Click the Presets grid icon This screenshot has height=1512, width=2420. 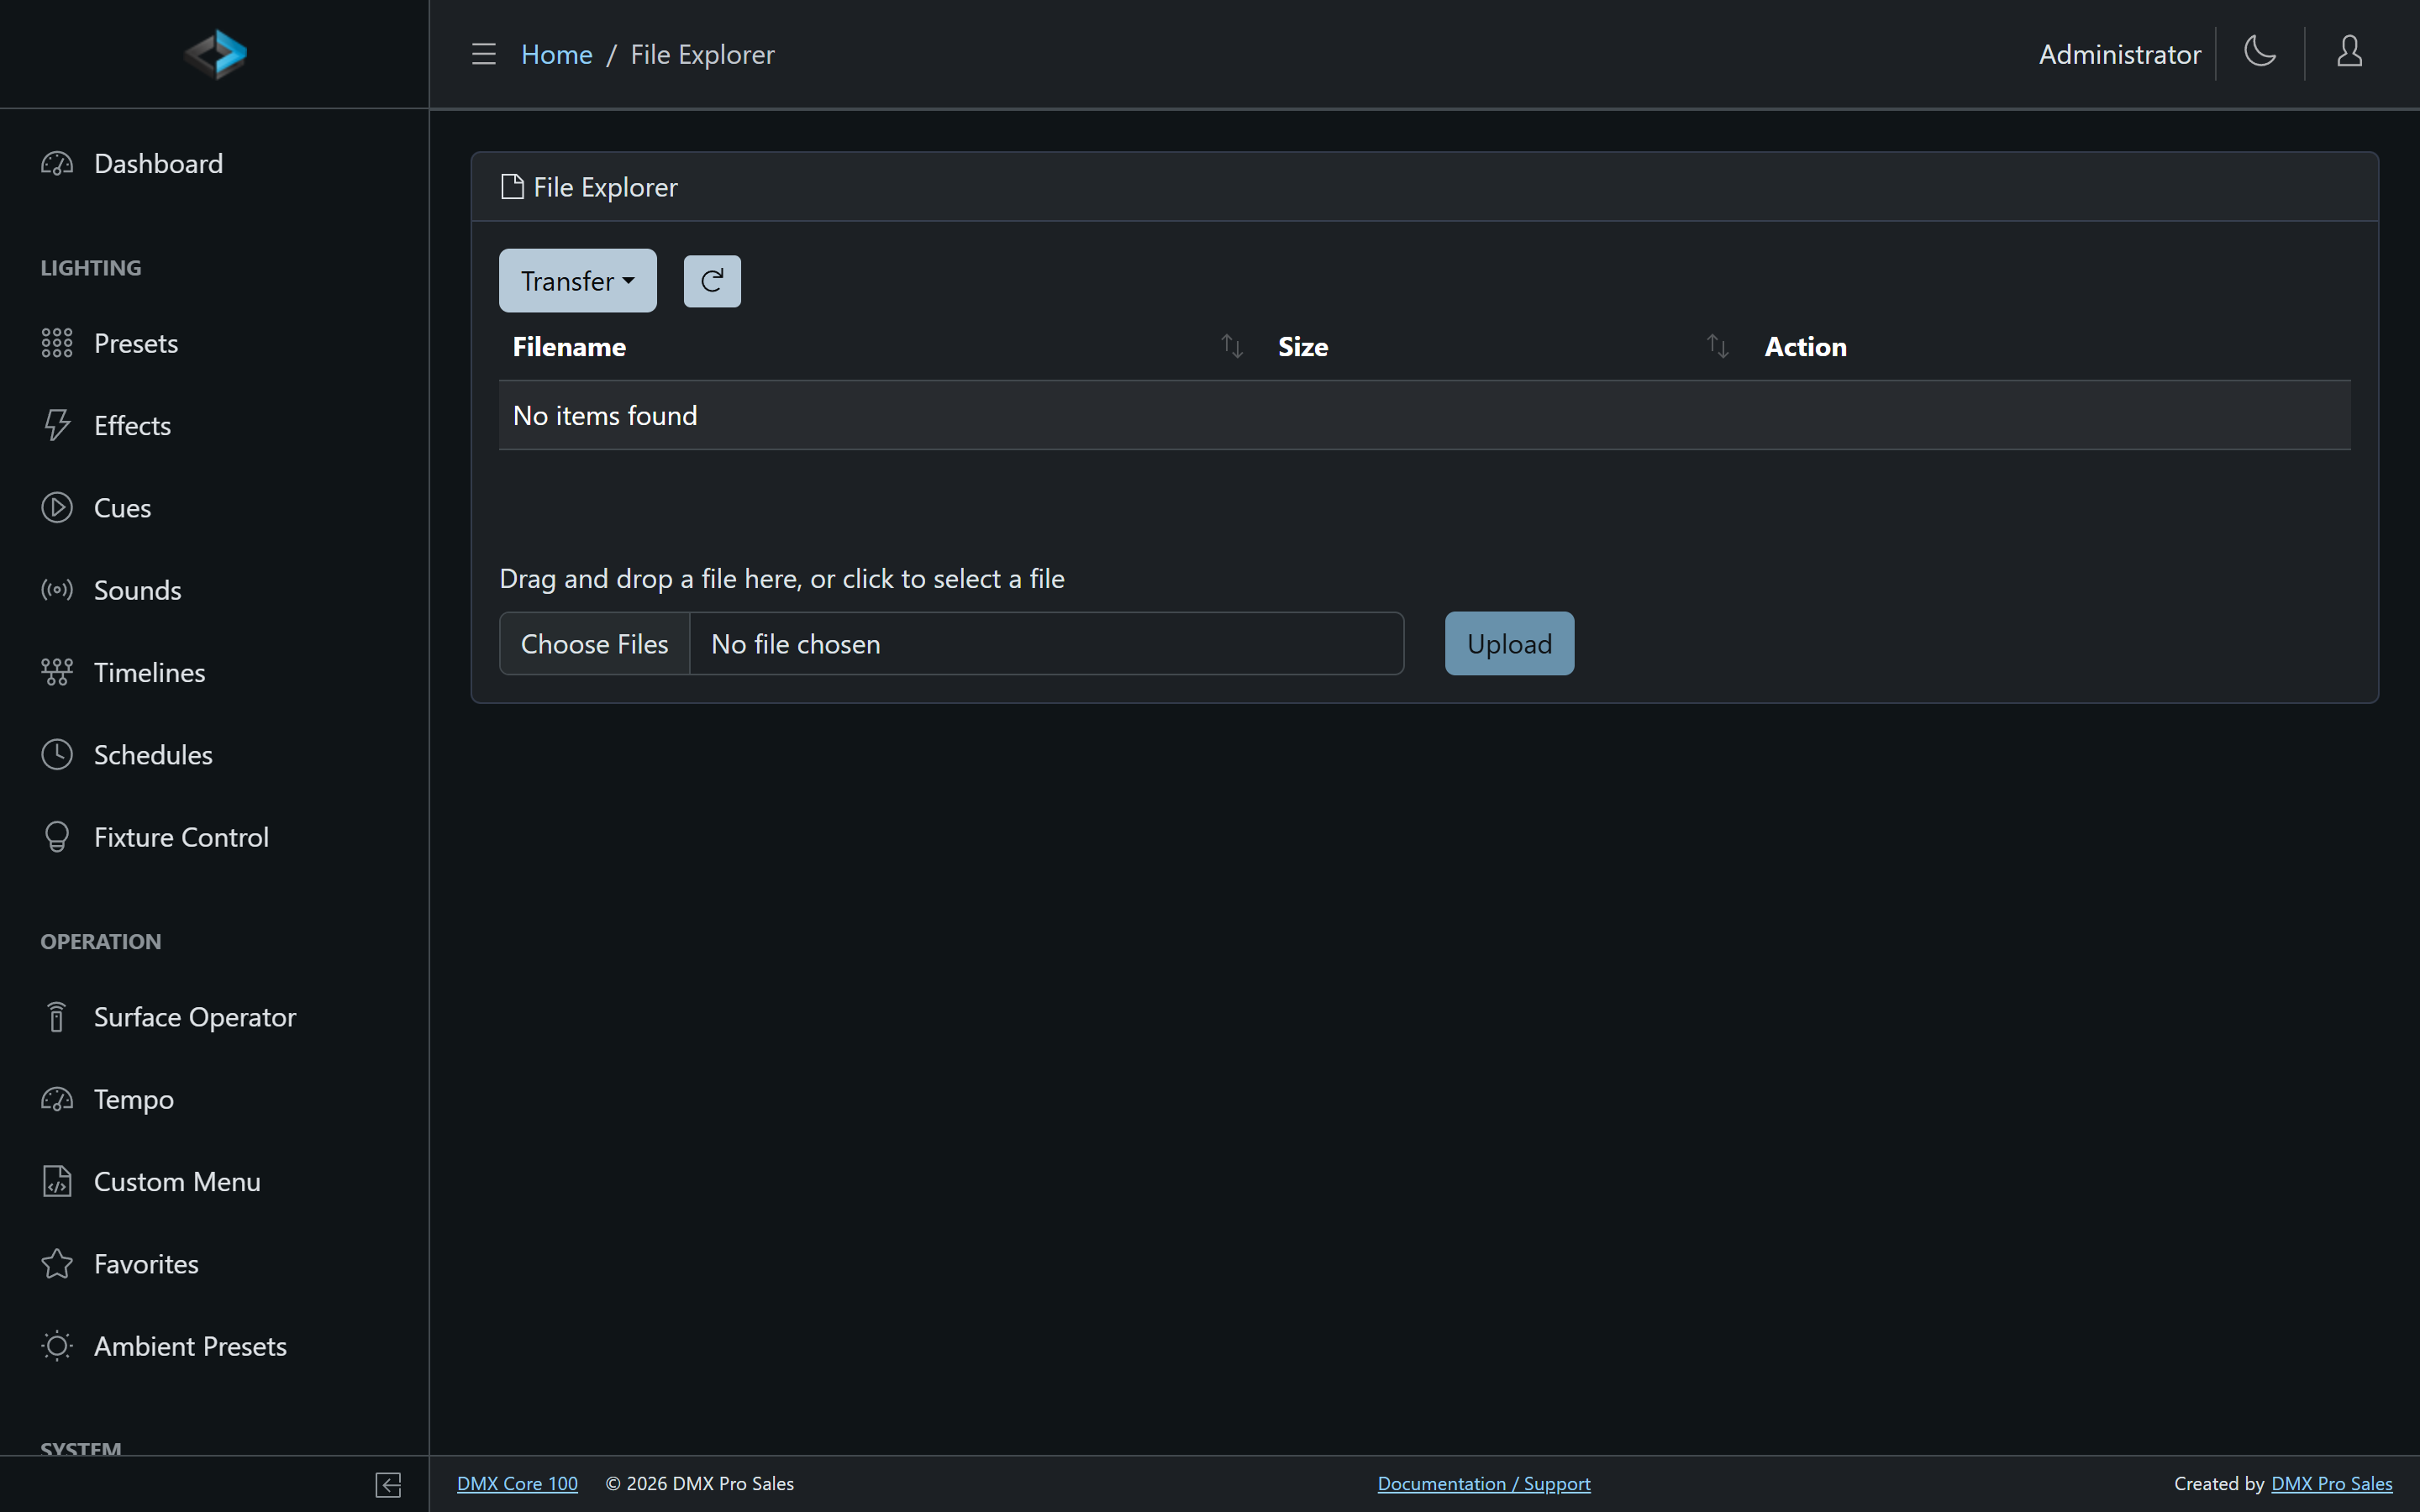coord(57,343)
